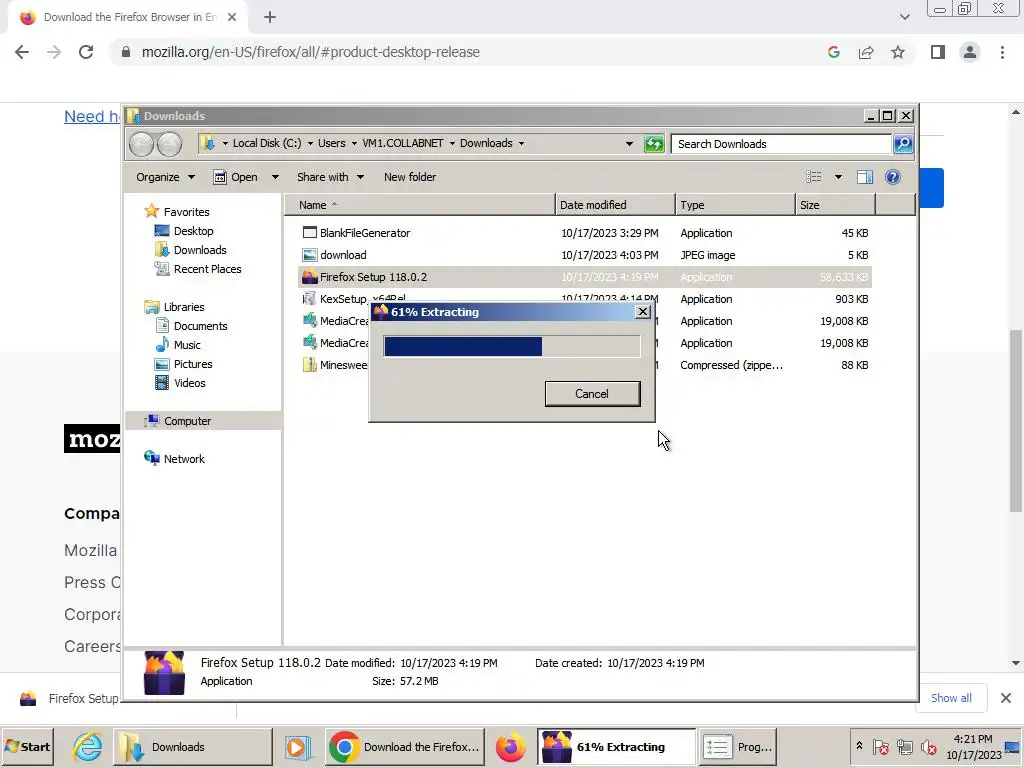Close the Chrome downloads bar

[x=1006, y=698]
